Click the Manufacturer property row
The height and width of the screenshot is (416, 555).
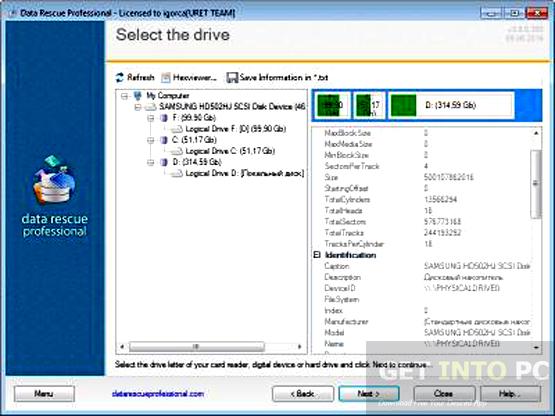pos(421,321)
